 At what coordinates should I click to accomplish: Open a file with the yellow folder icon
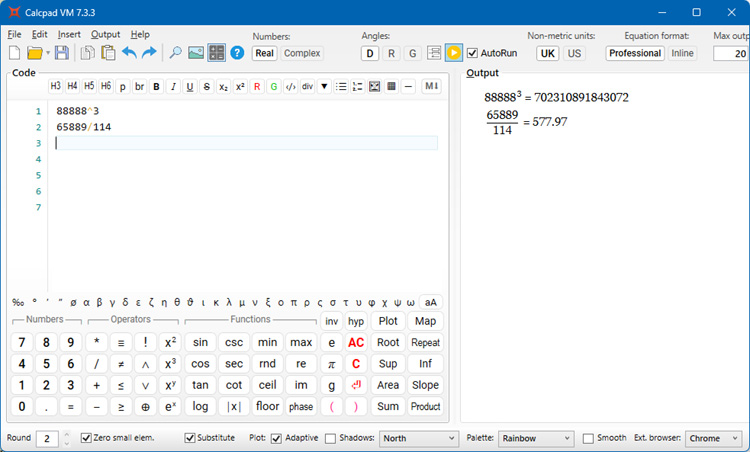point(34,53)
